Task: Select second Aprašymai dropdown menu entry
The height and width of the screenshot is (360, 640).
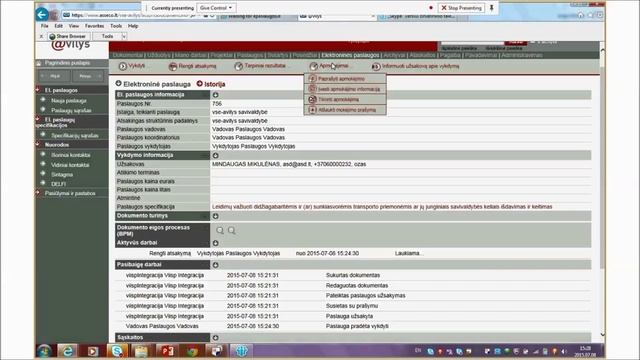Action: point(345,89)
